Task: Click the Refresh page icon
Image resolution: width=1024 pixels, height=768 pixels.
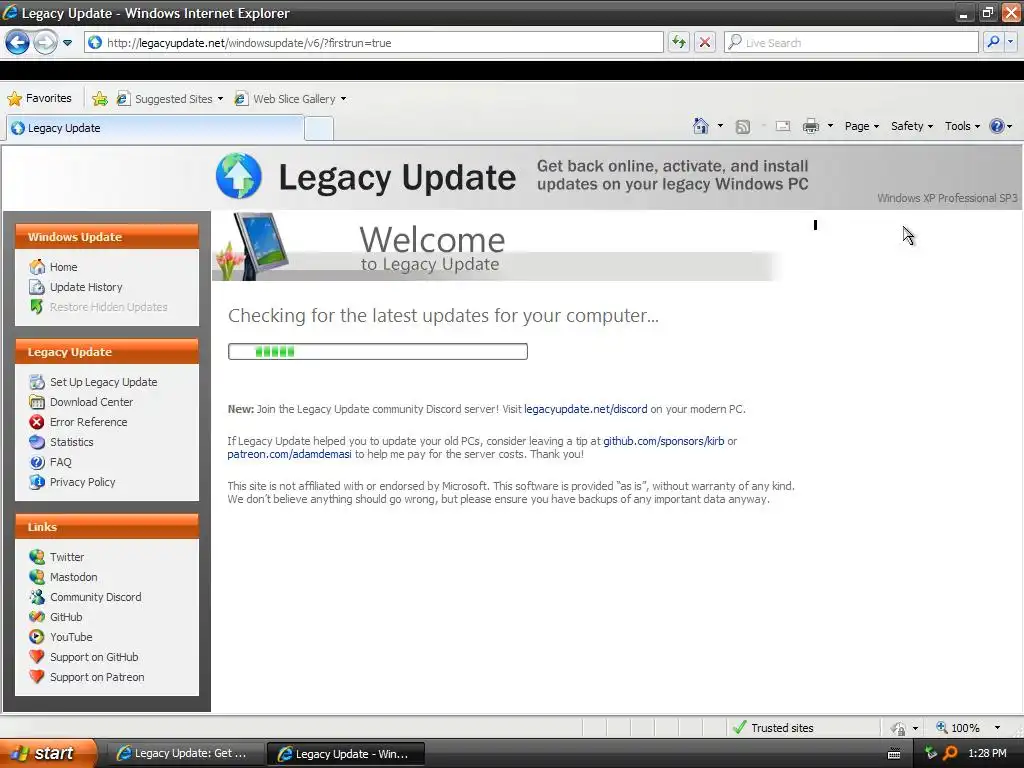Action: click(x=679, y=42)
